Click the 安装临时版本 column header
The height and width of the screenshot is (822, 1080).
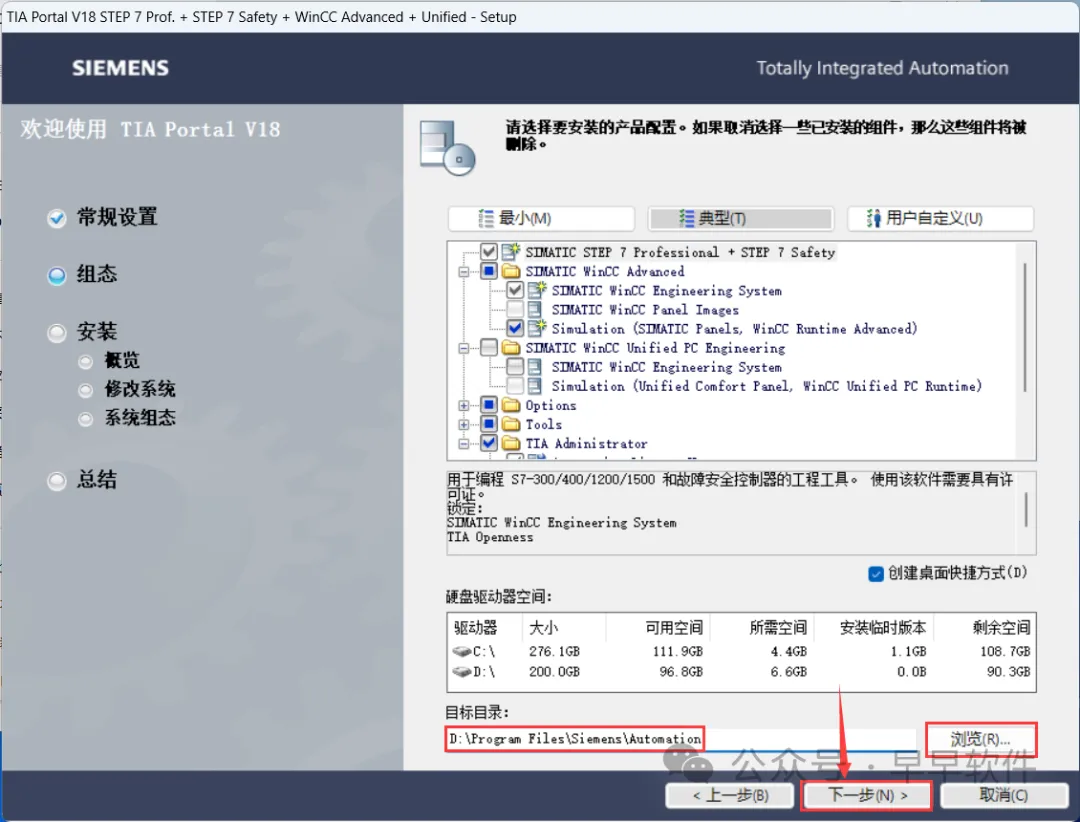[882, 627]
